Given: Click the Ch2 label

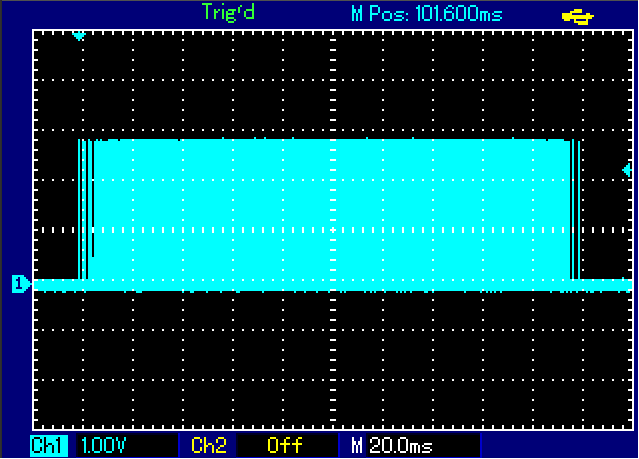Looking at the screenshot, I should (x=209, y=446).
